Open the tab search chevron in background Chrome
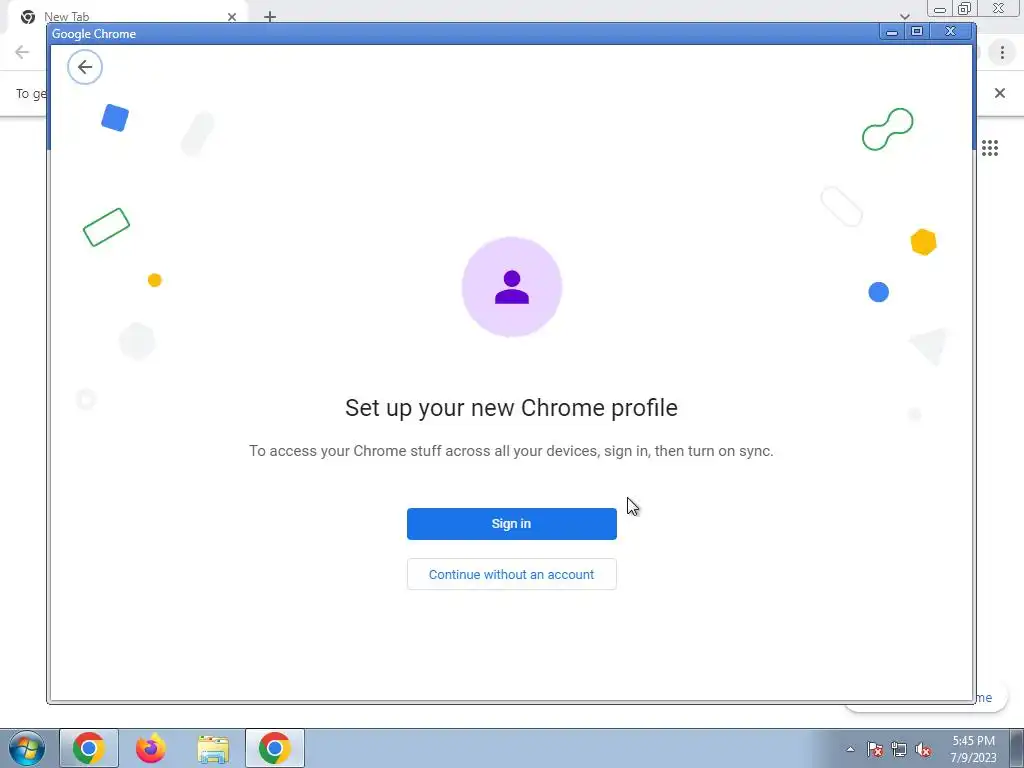 [x=904, y=16]
